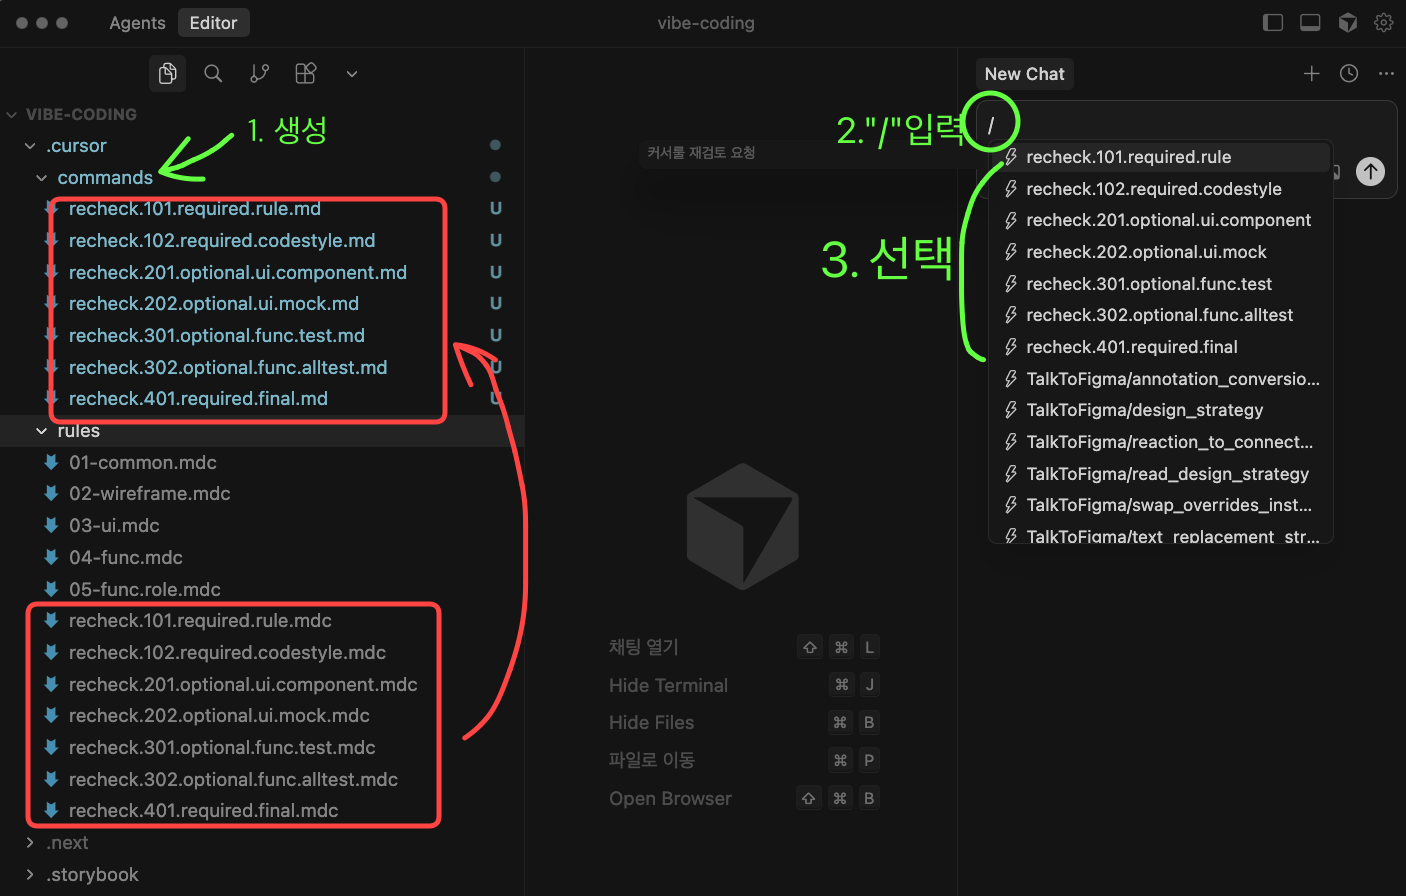Click the '채팅 열기' shortcut hint

[x=644, y=647]
